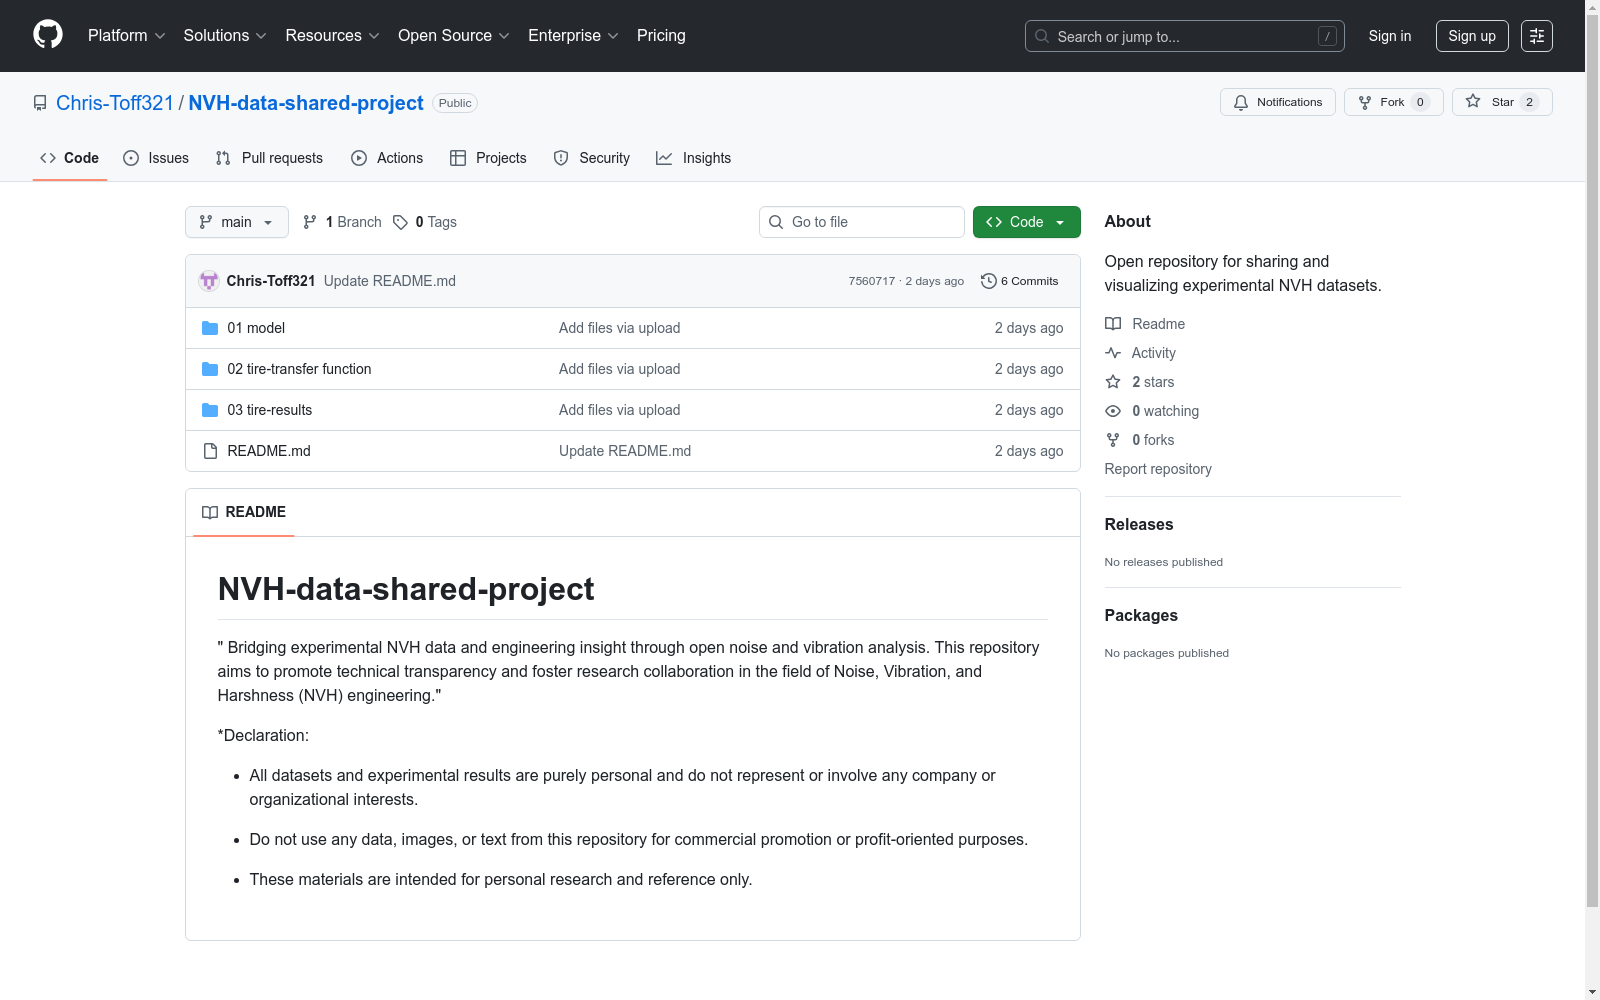Open the Packages section heading
Image resolution: width=1600 pixels, height=1000 pixels.
click(1141, 615)
